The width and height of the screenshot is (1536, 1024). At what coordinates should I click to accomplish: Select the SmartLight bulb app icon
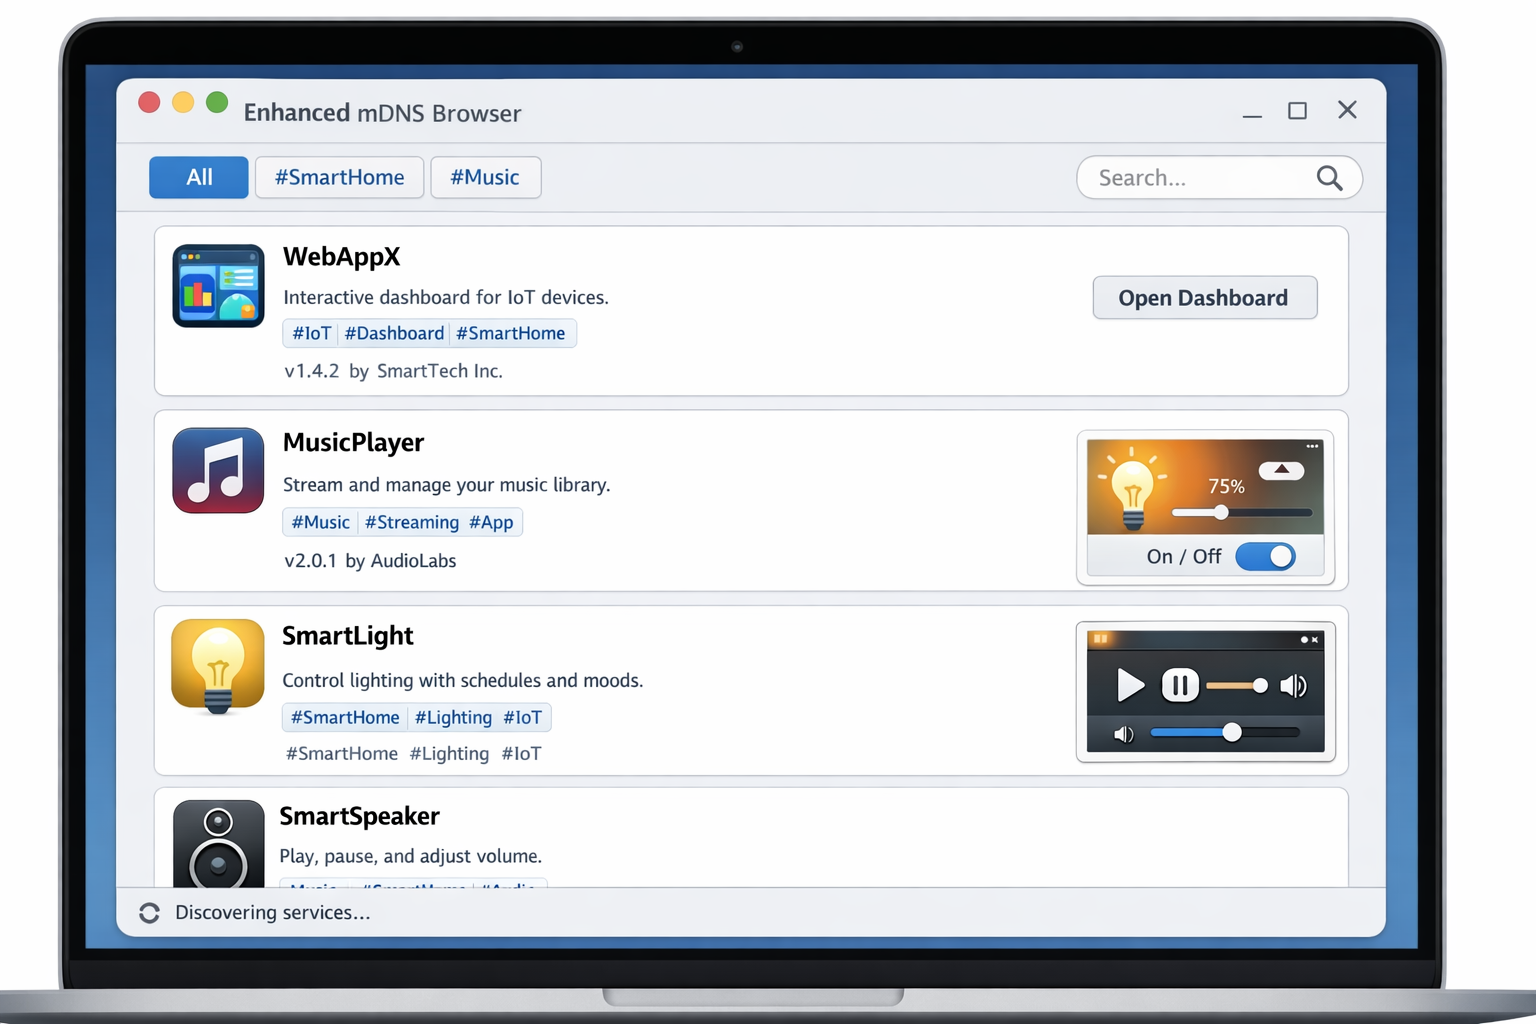[x=218, y=666]
